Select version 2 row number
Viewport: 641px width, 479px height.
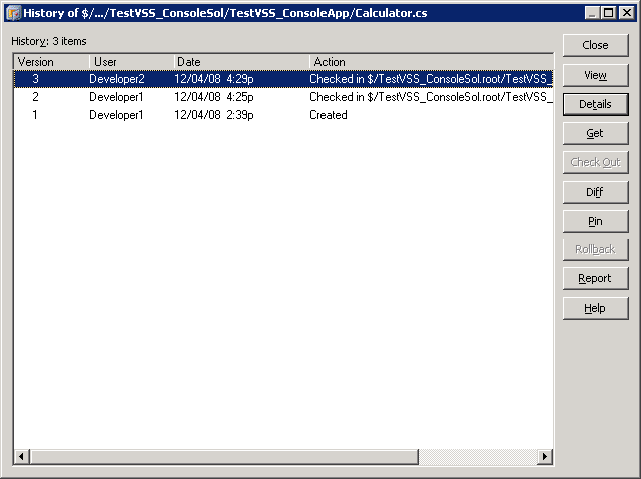point(35,97)
